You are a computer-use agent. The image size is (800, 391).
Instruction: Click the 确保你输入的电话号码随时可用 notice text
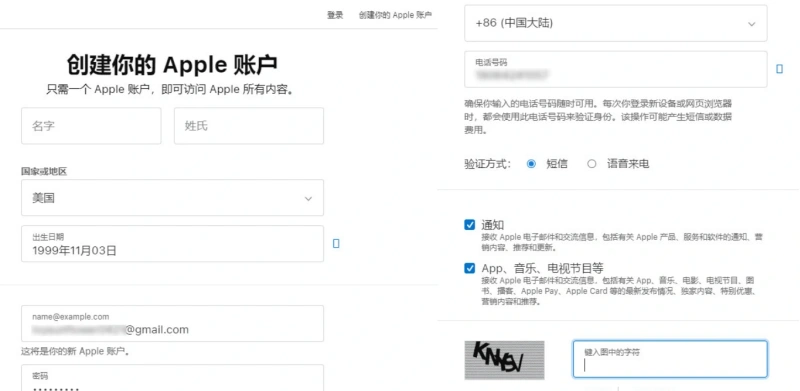click(x=598, y=117)
